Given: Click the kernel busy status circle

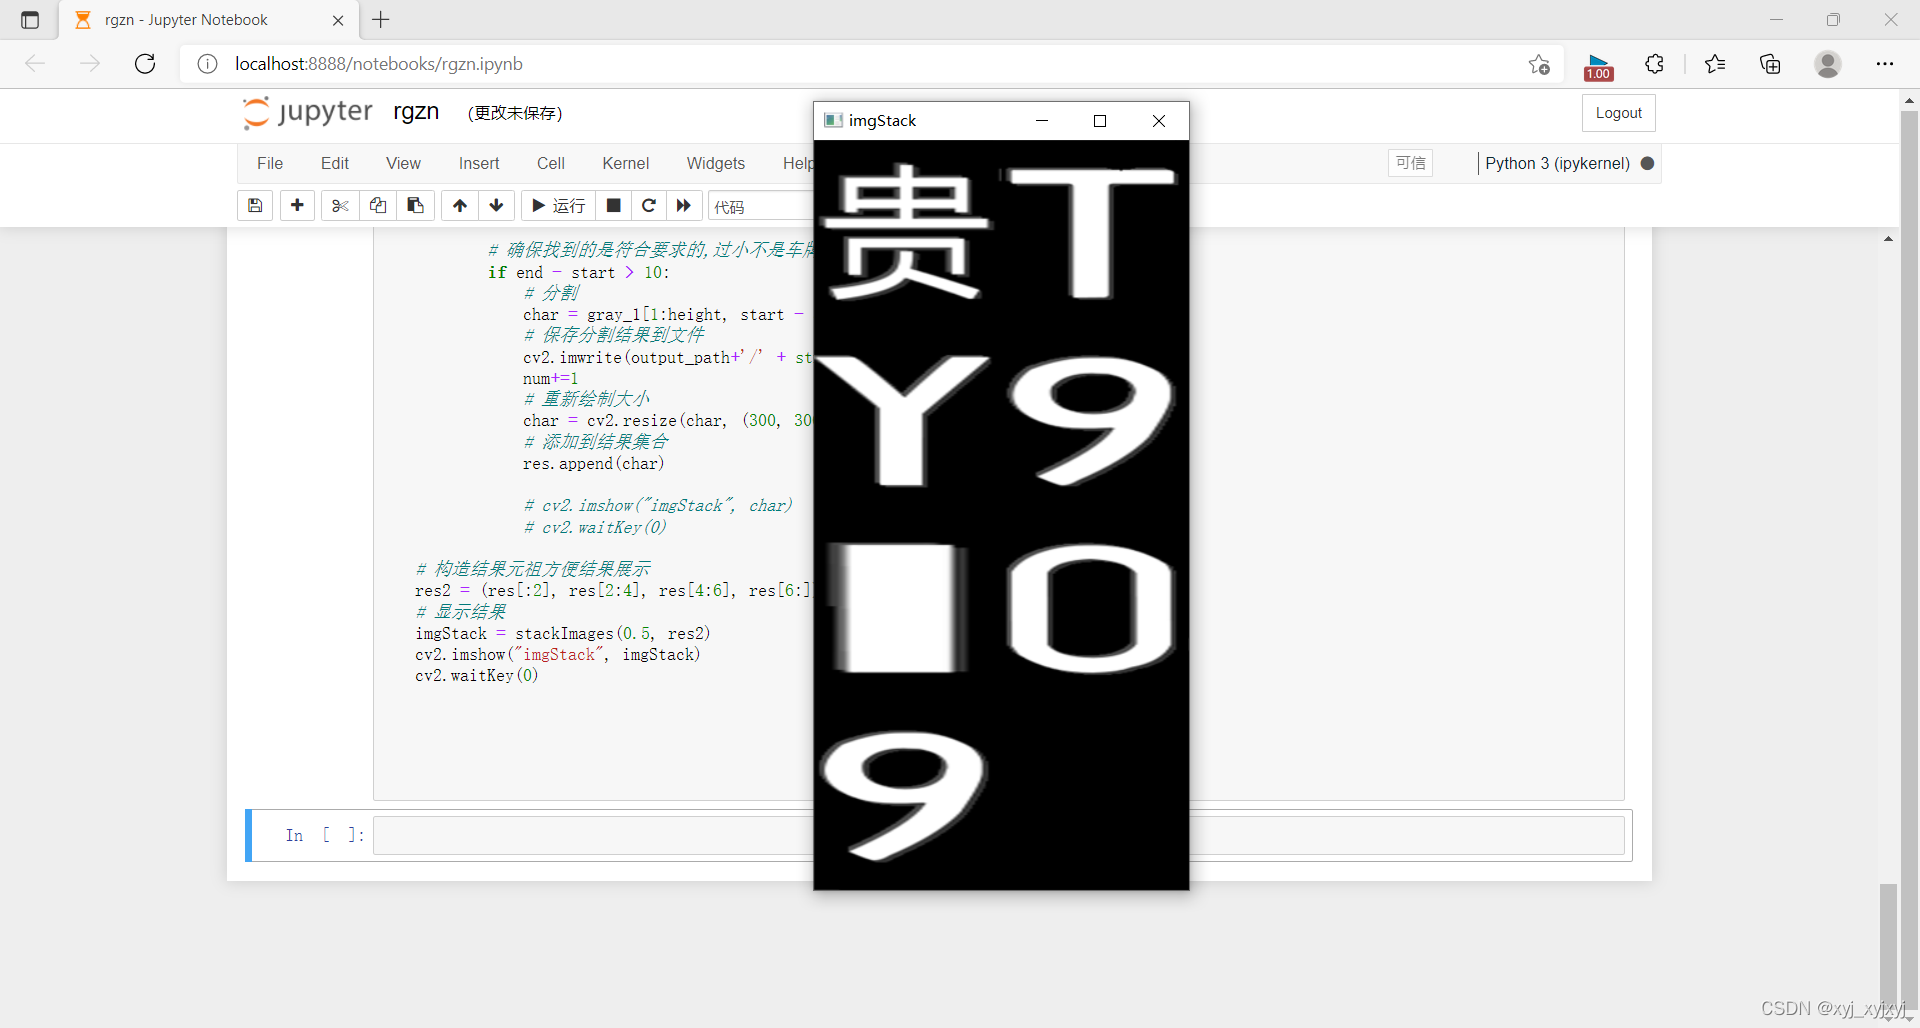Looking at the screenshot, I should pos(1647,163).
